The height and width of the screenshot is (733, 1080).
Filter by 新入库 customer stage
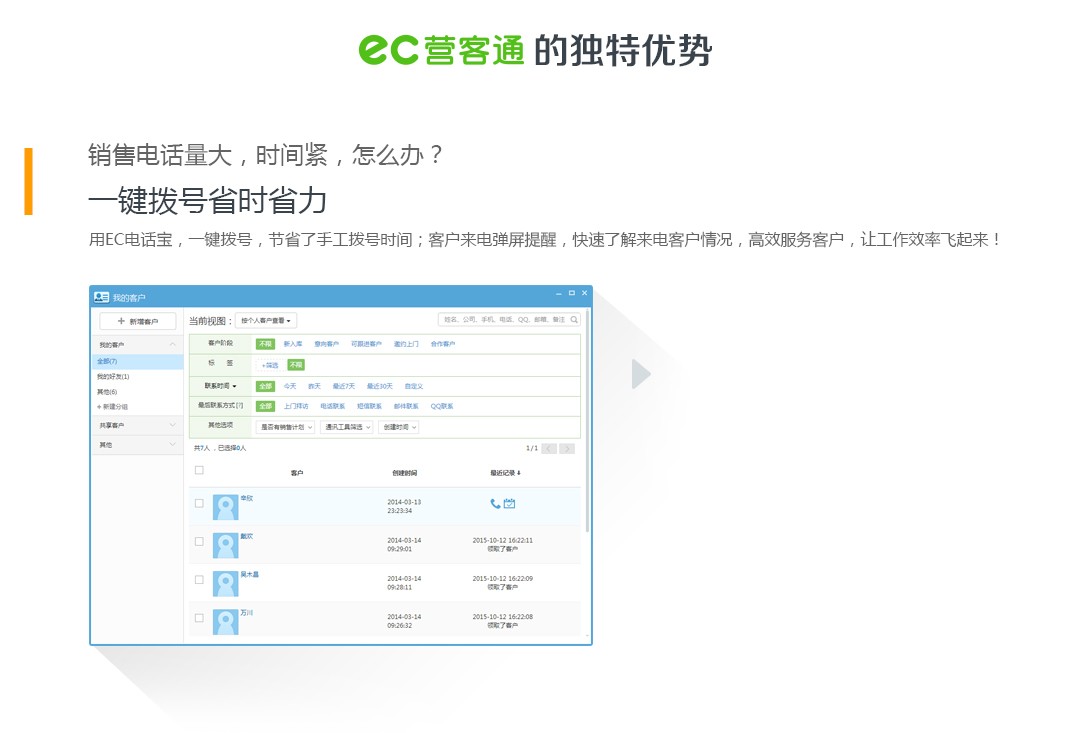[293, 344]
